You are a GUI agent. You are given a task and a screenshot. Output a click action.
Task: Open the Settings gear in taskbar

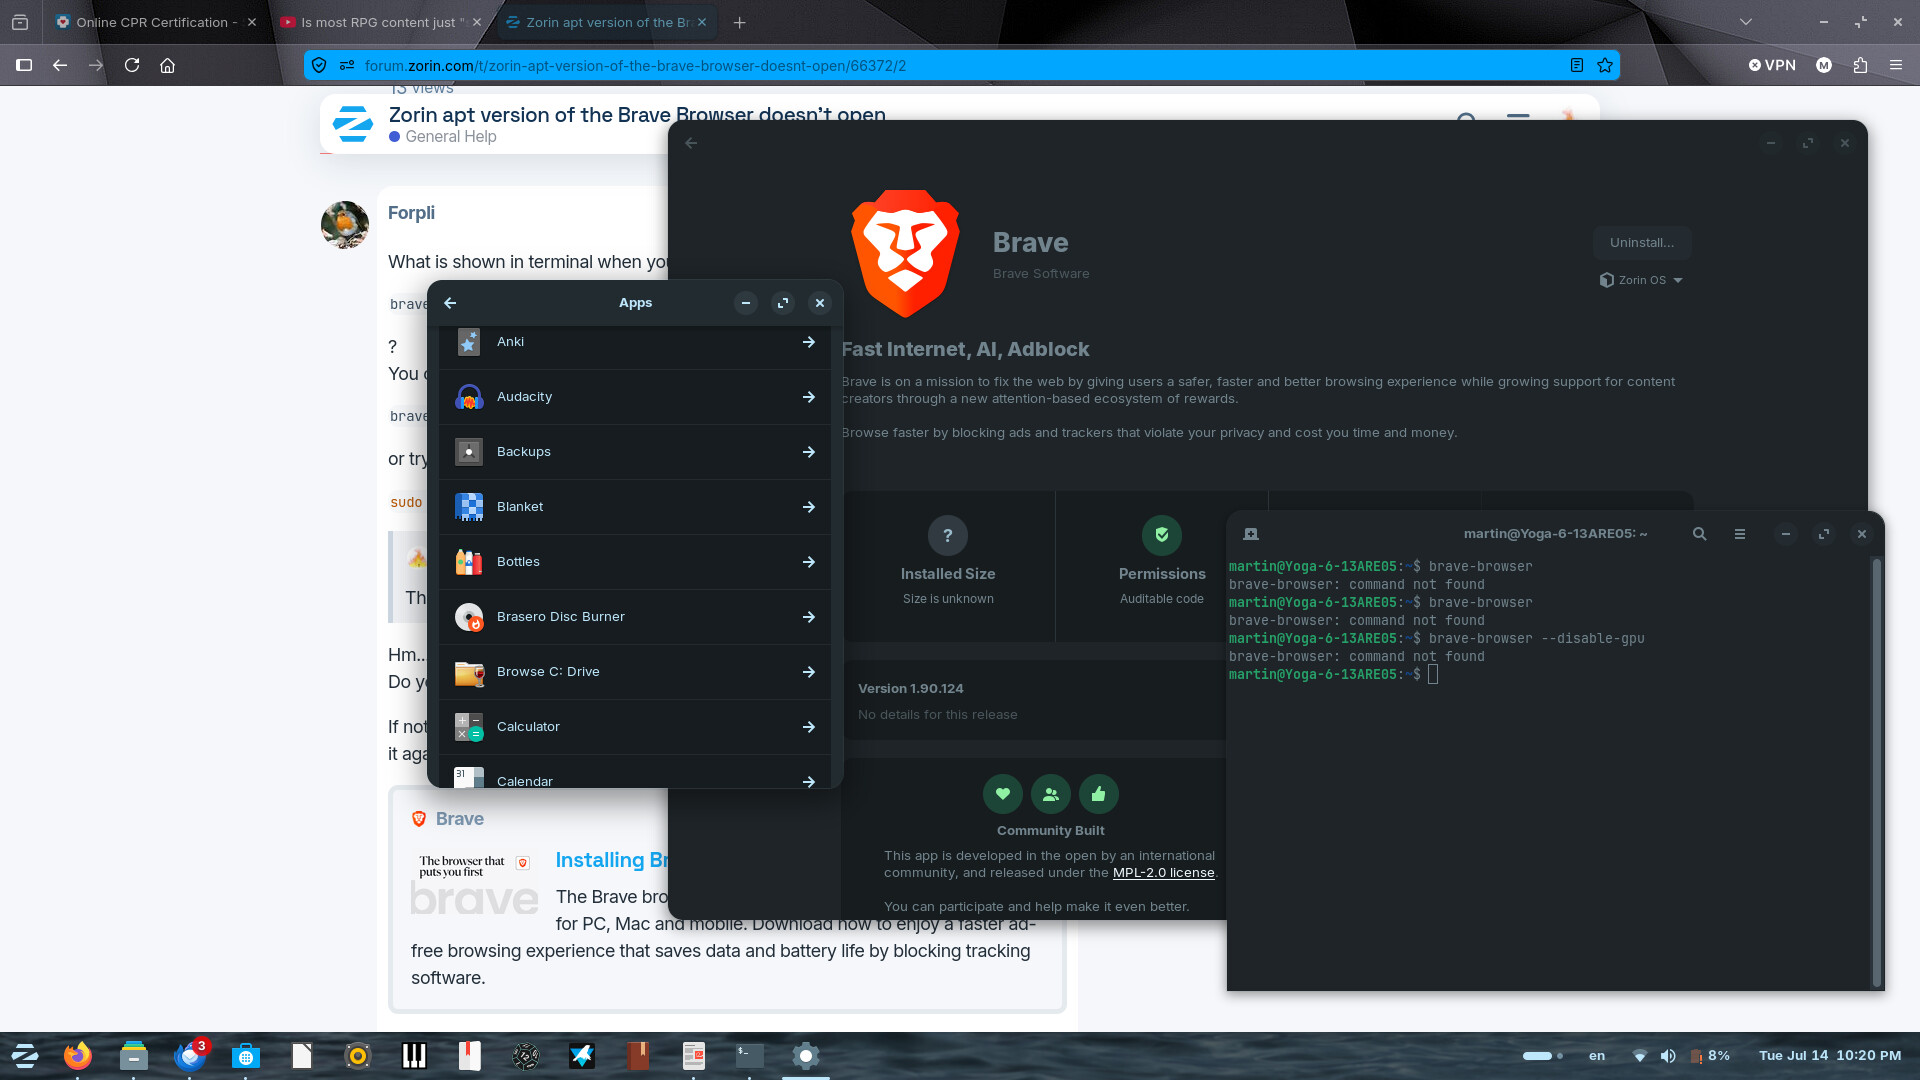click(806, 1056)
